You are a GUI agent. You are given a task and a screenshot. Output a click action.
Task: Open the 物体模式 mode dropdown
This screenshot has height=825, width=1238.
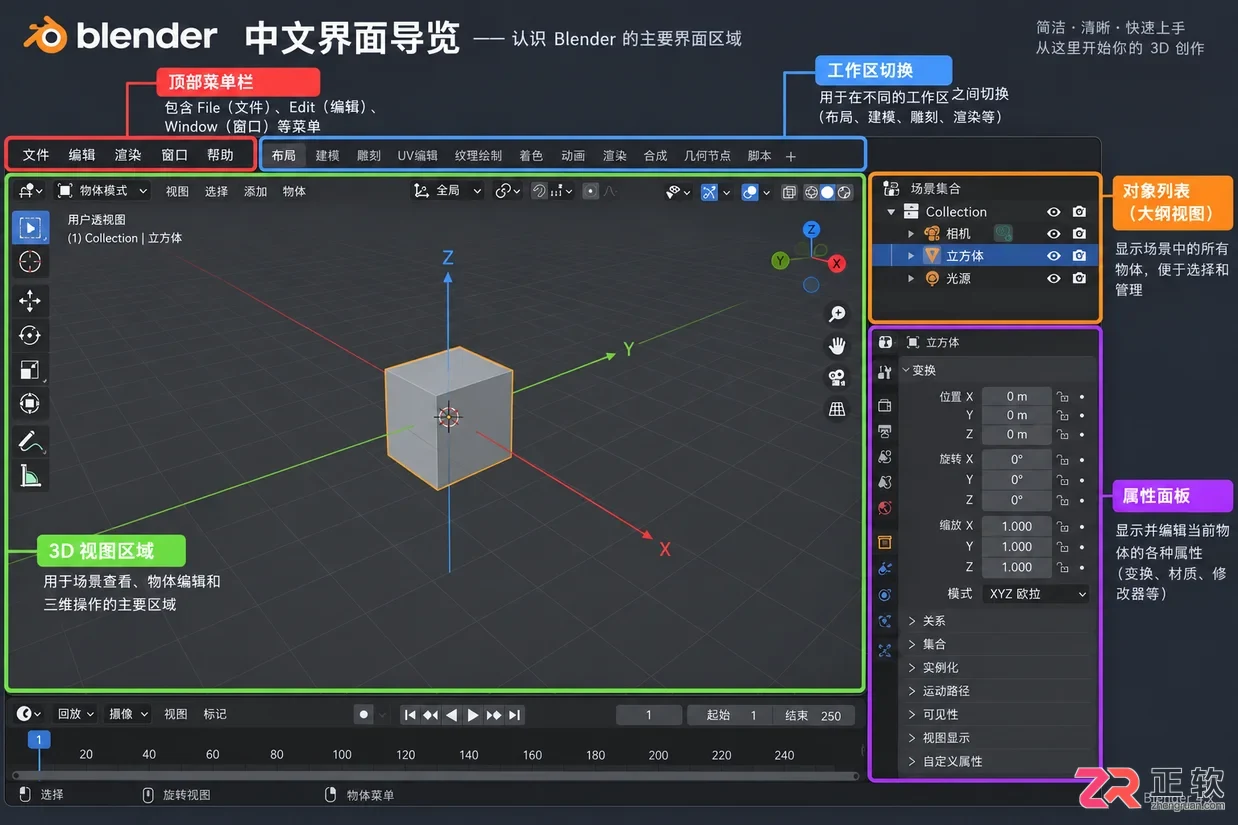pyautogui.click(x=103, y=190)
